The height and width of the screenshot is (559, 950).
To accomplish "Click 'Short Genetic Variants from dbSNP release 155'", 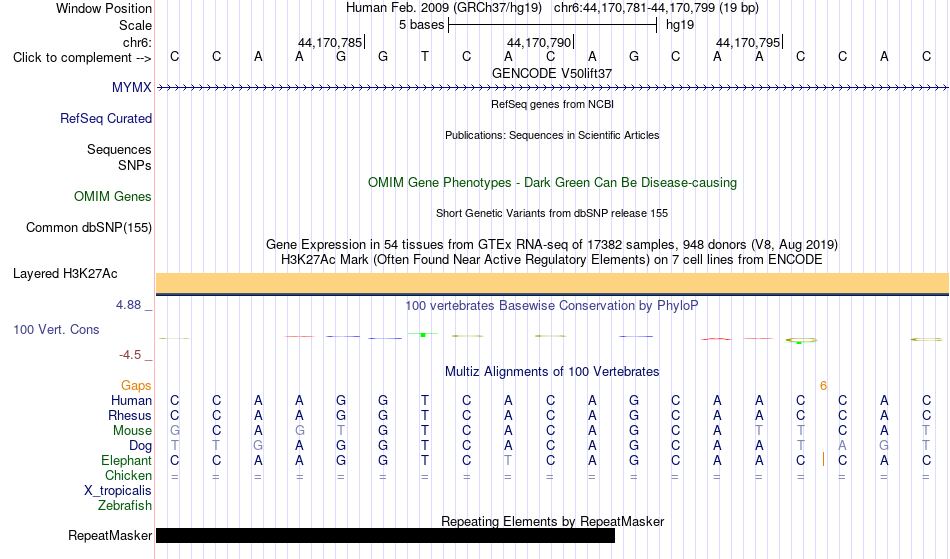I will coord(552,213).
